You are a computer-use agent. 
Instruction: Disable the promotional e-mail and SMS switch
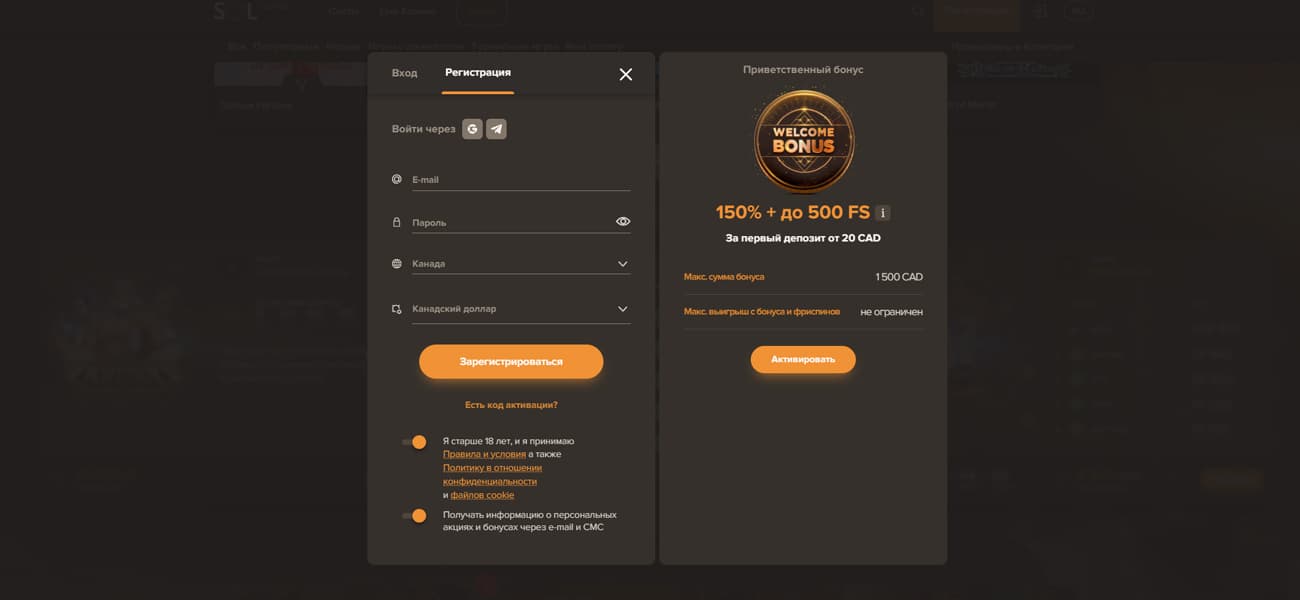click(x=414, y=516)
